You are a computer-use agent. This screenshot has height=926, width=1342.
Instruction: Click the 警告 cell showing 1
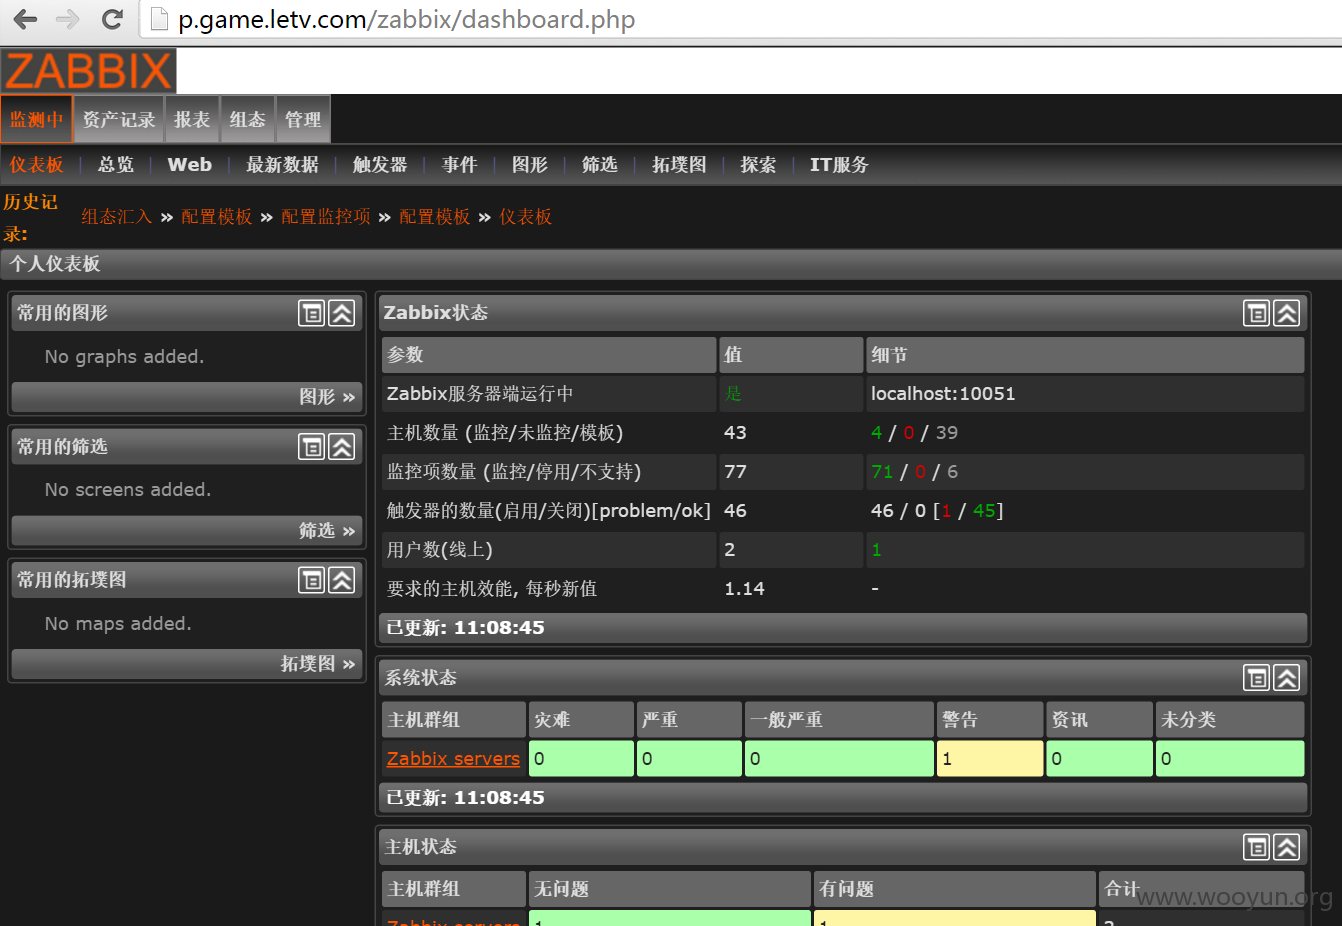tap(990, 759)
